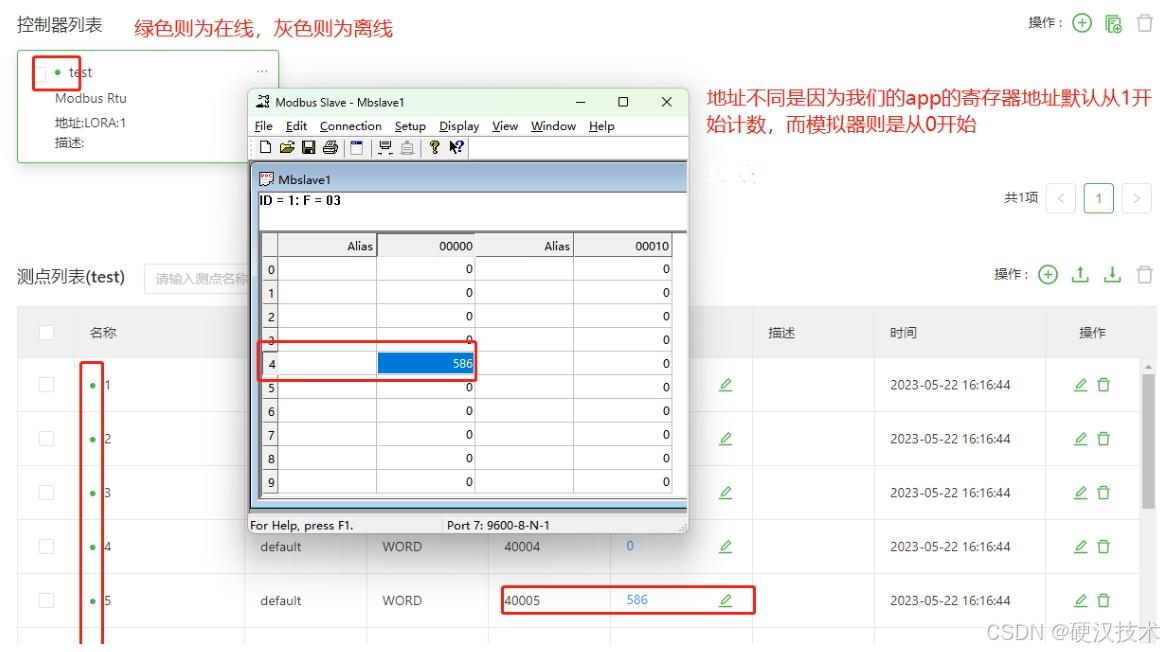Image resolution: width=1164 pixels, height=652 pixels.
Task: Toggle the select-all checkbox in table header
Action: [x=46, y=333]
